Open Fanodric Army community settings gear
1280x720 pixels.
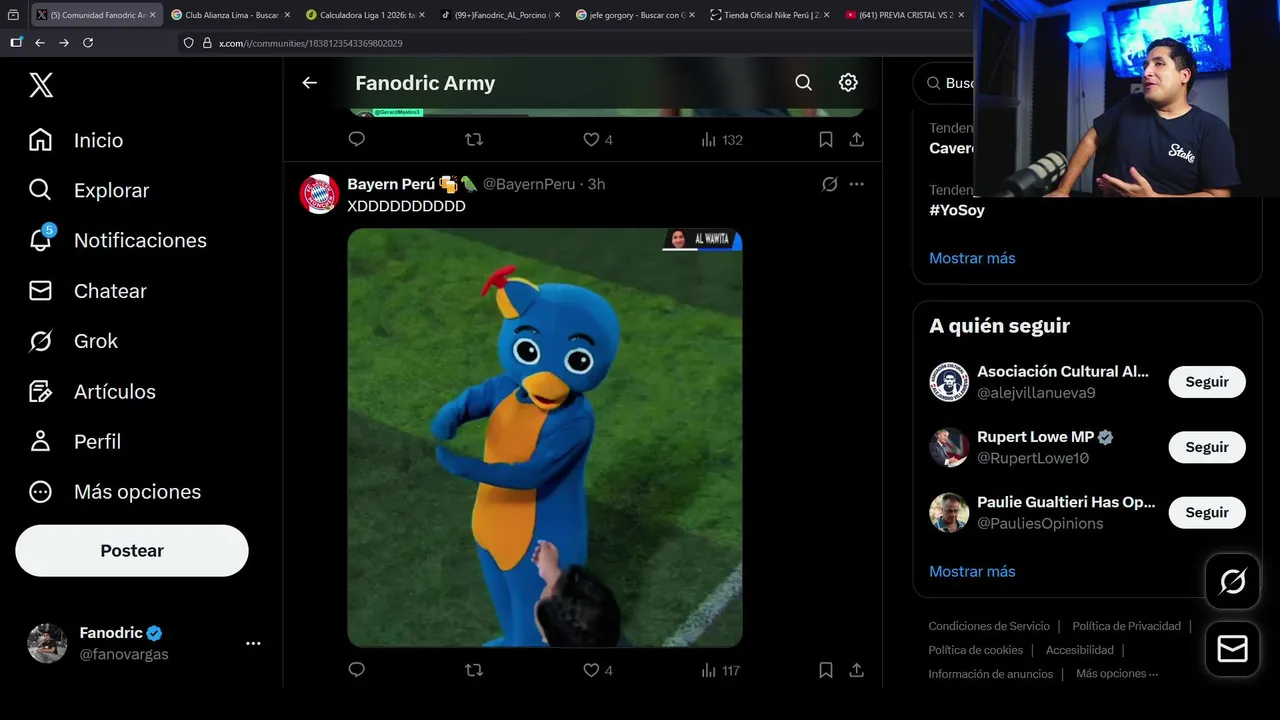848,83
